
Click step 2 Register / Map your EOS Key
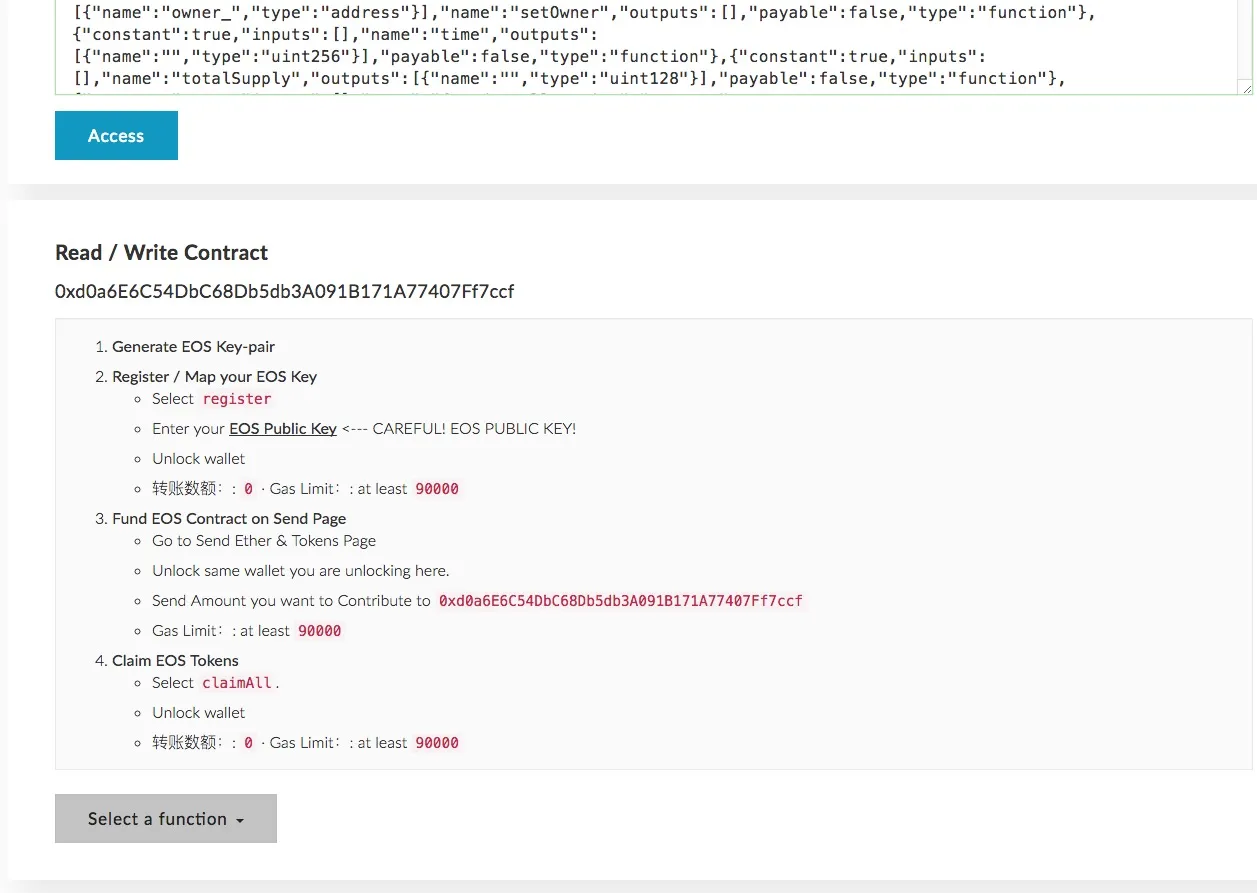[x=215, y=377]
